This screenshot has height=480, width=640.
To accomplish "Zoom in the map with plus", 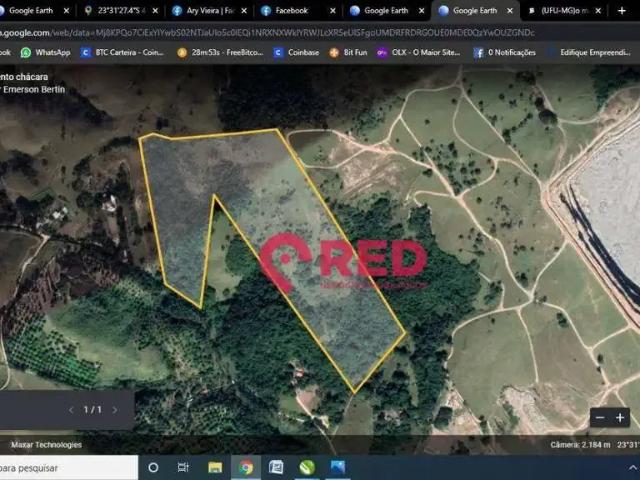I will [620, 418].
